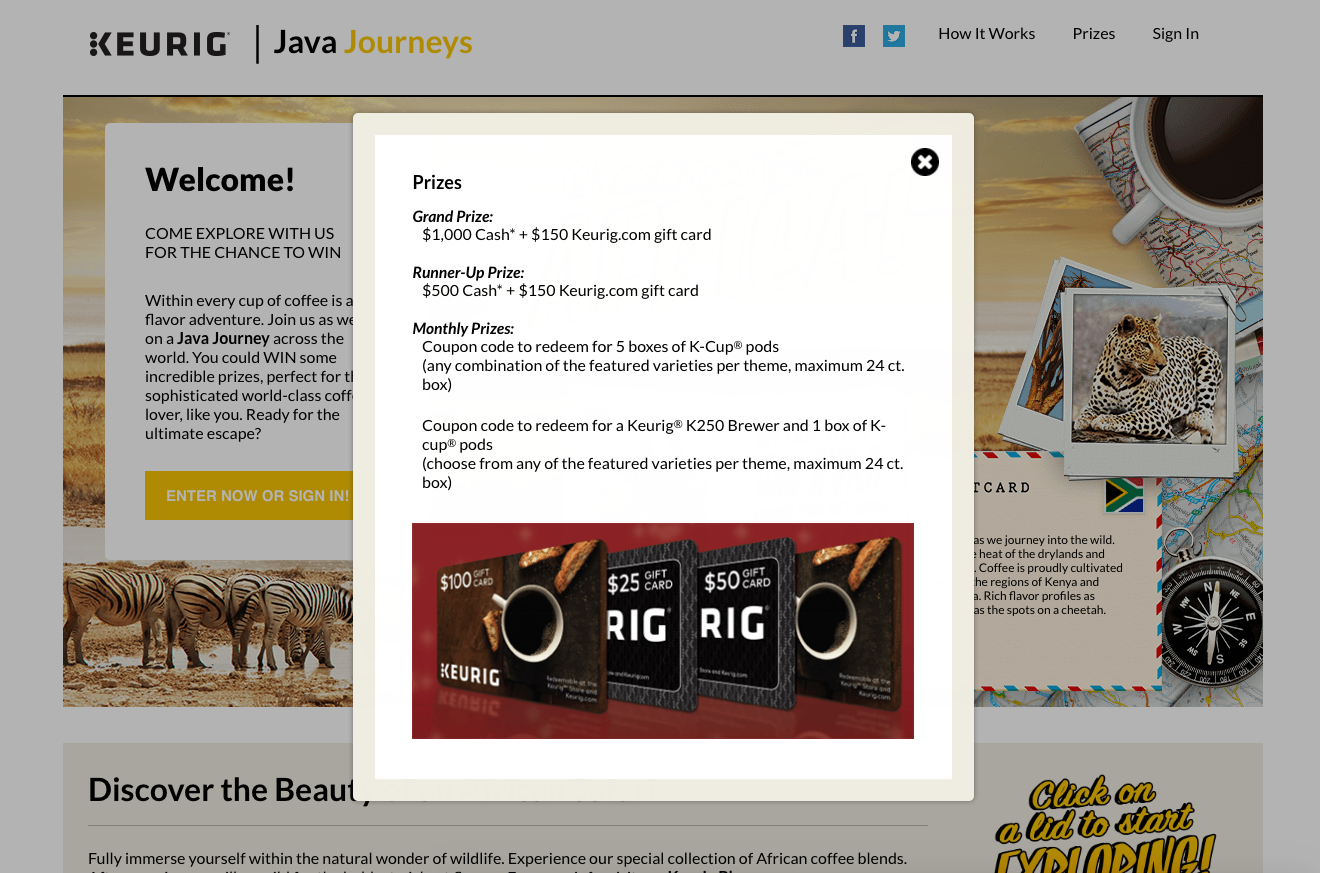Select the 'Grand Prize:' label text

(453, 216)
